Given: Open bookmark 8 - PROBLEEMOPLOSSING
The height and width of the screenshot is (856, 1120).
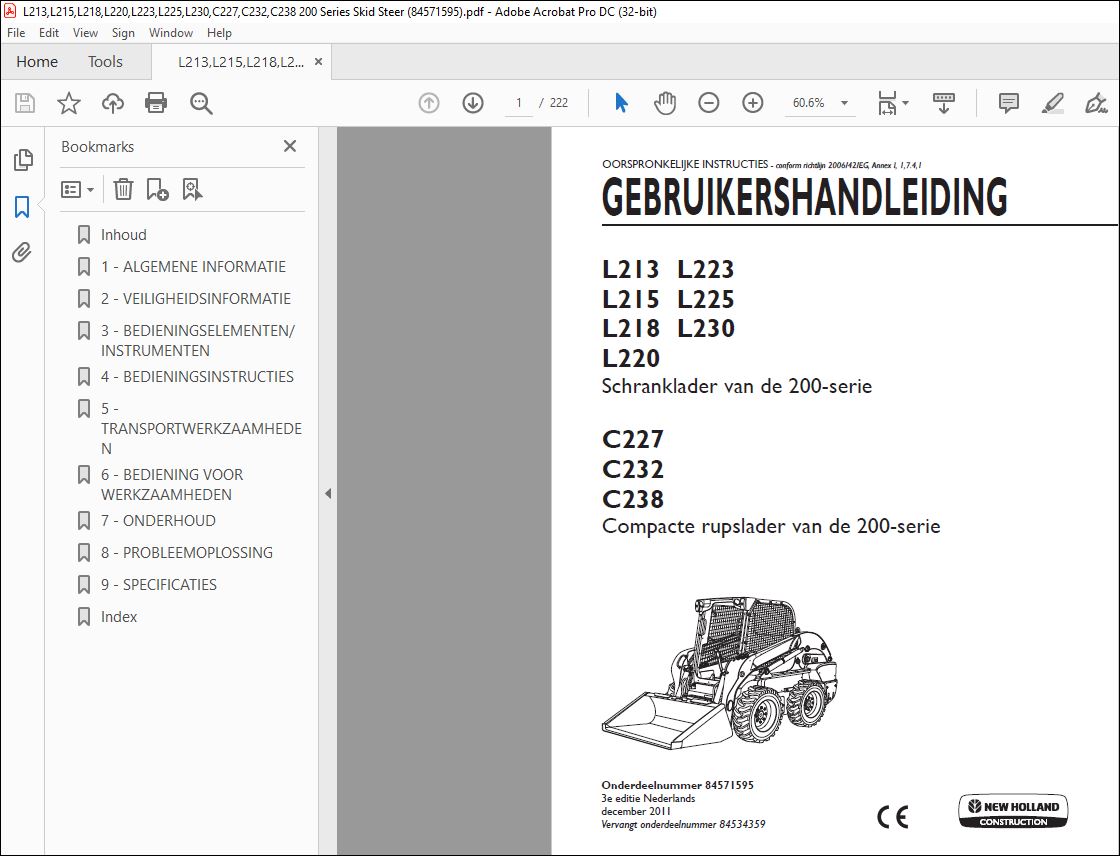Looking at the screenshot, I should click(186, 553).
